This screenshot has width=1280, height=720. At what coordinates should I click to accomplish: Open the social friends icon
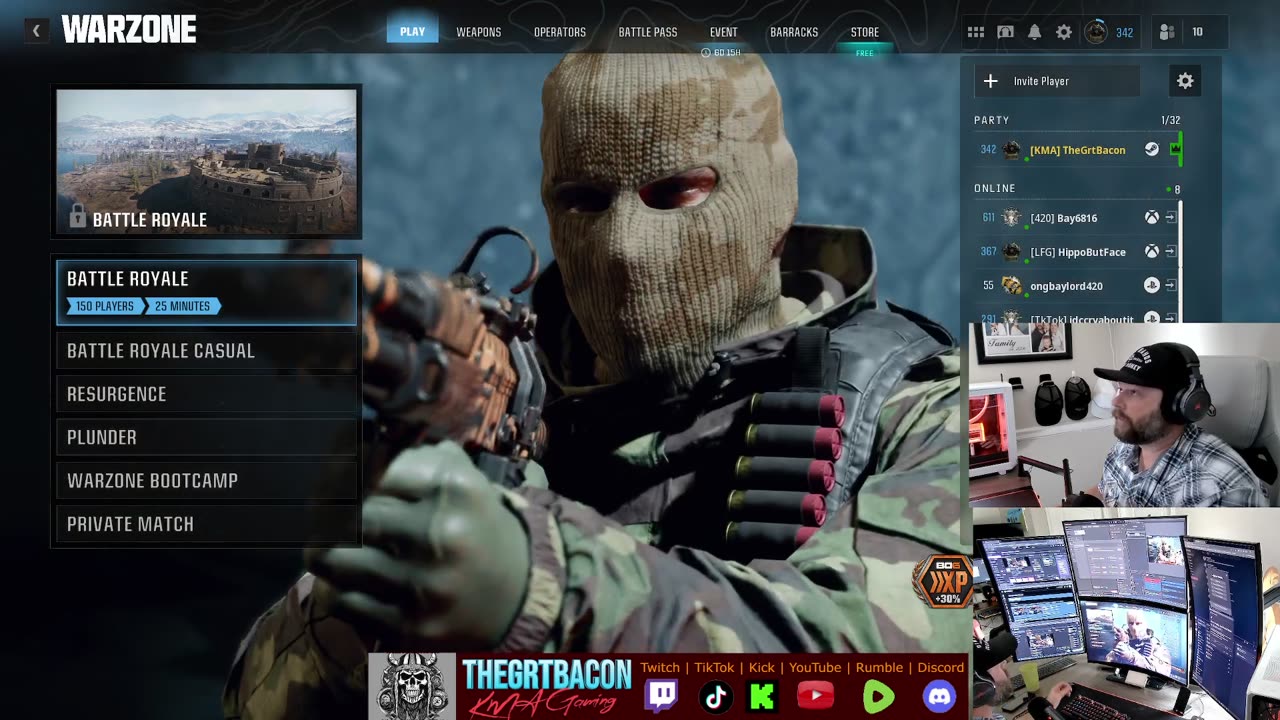[x=1166, y=32]
